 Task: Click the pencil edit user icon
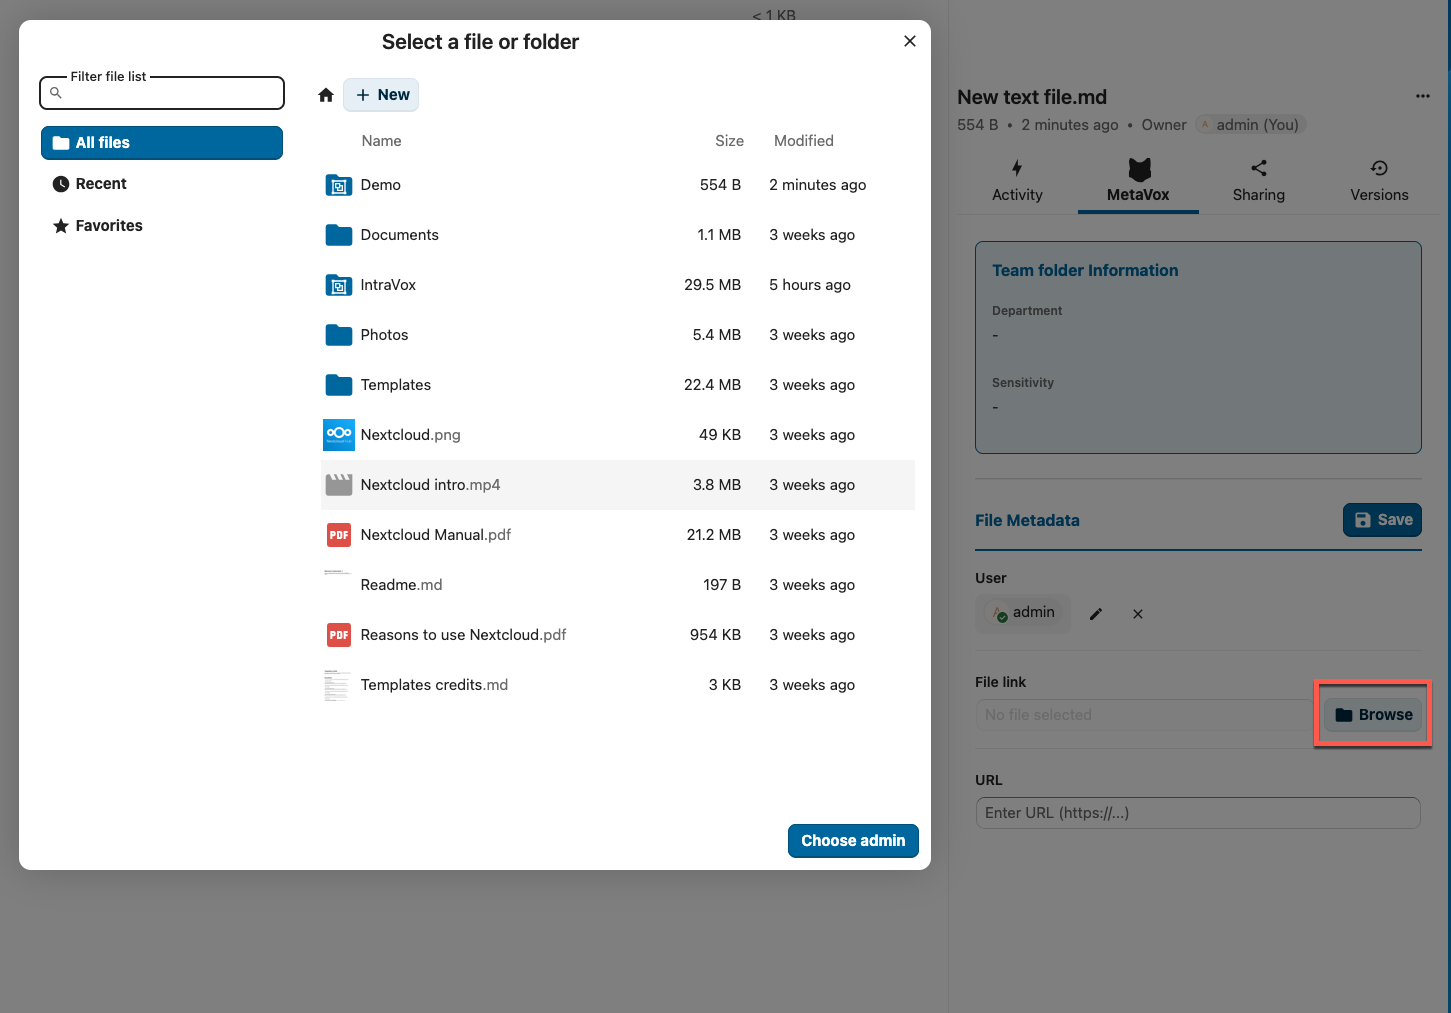pyautogui.click(x=1096, y=614)
